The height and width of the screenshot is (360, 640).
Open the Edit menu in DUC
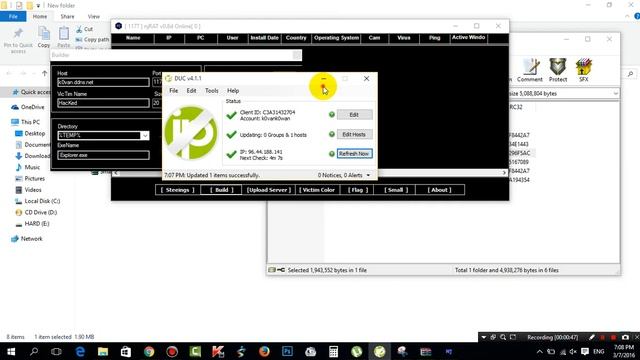tap(191, 91)
